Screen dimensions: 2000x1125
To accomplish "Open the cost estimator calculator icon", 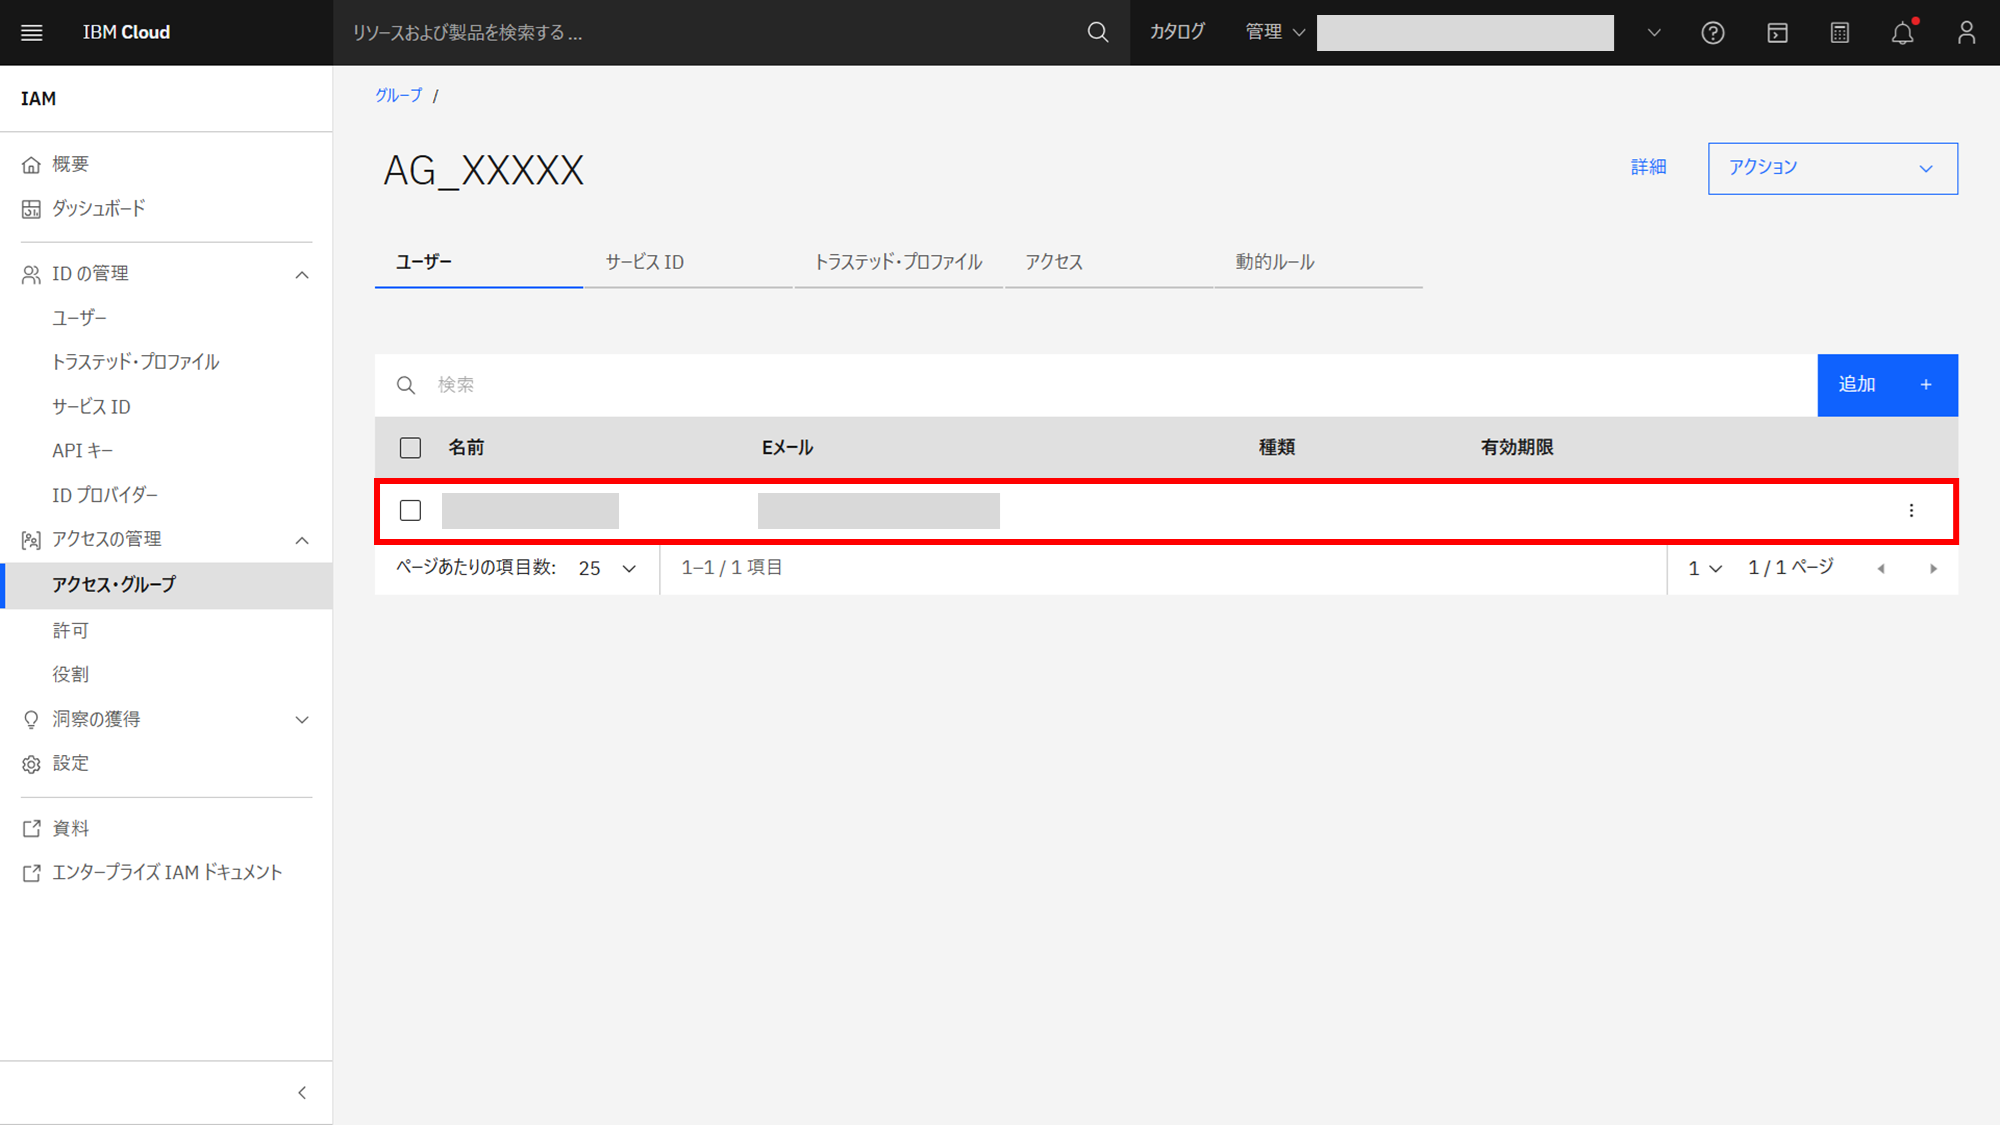I will pyautogui.click(x=1839, y=33).
